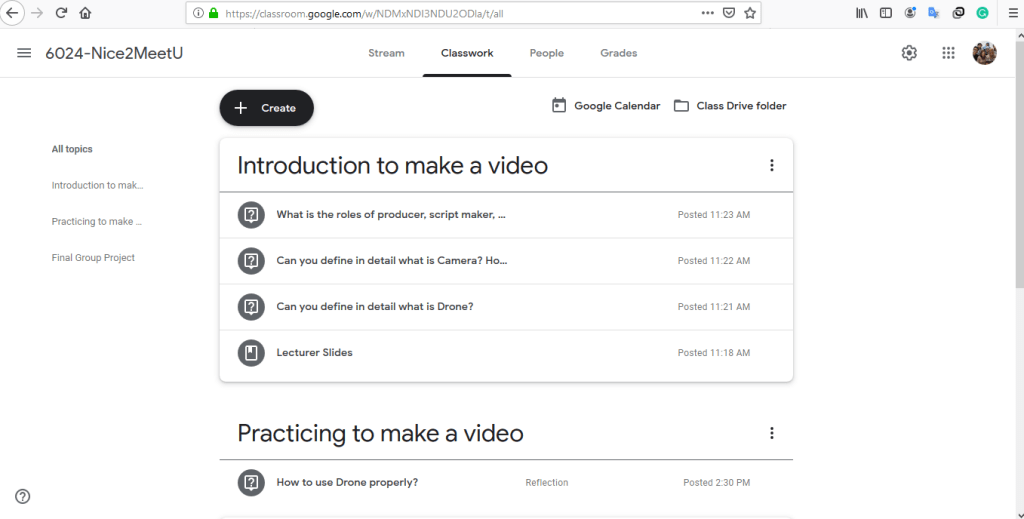
Task: Open options for Introduction to make a video
Action: point(771,166)
